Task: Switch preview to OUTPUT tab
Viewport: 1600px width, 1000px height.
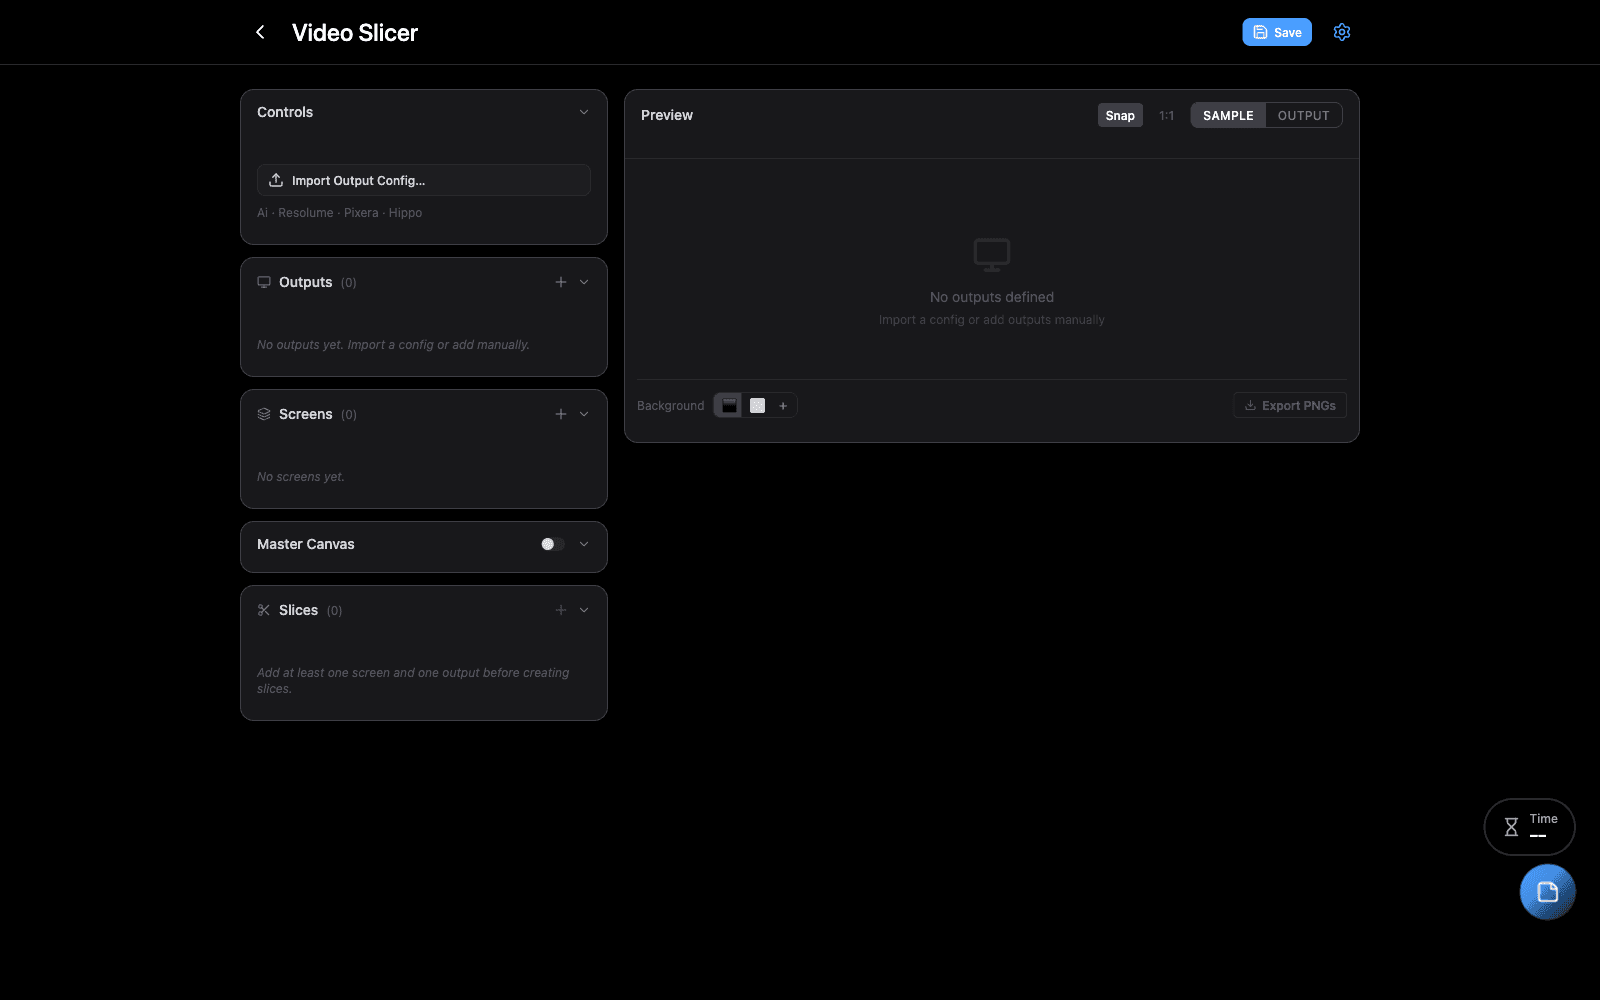Action: pyautogui.click(x=1303, y=115)
